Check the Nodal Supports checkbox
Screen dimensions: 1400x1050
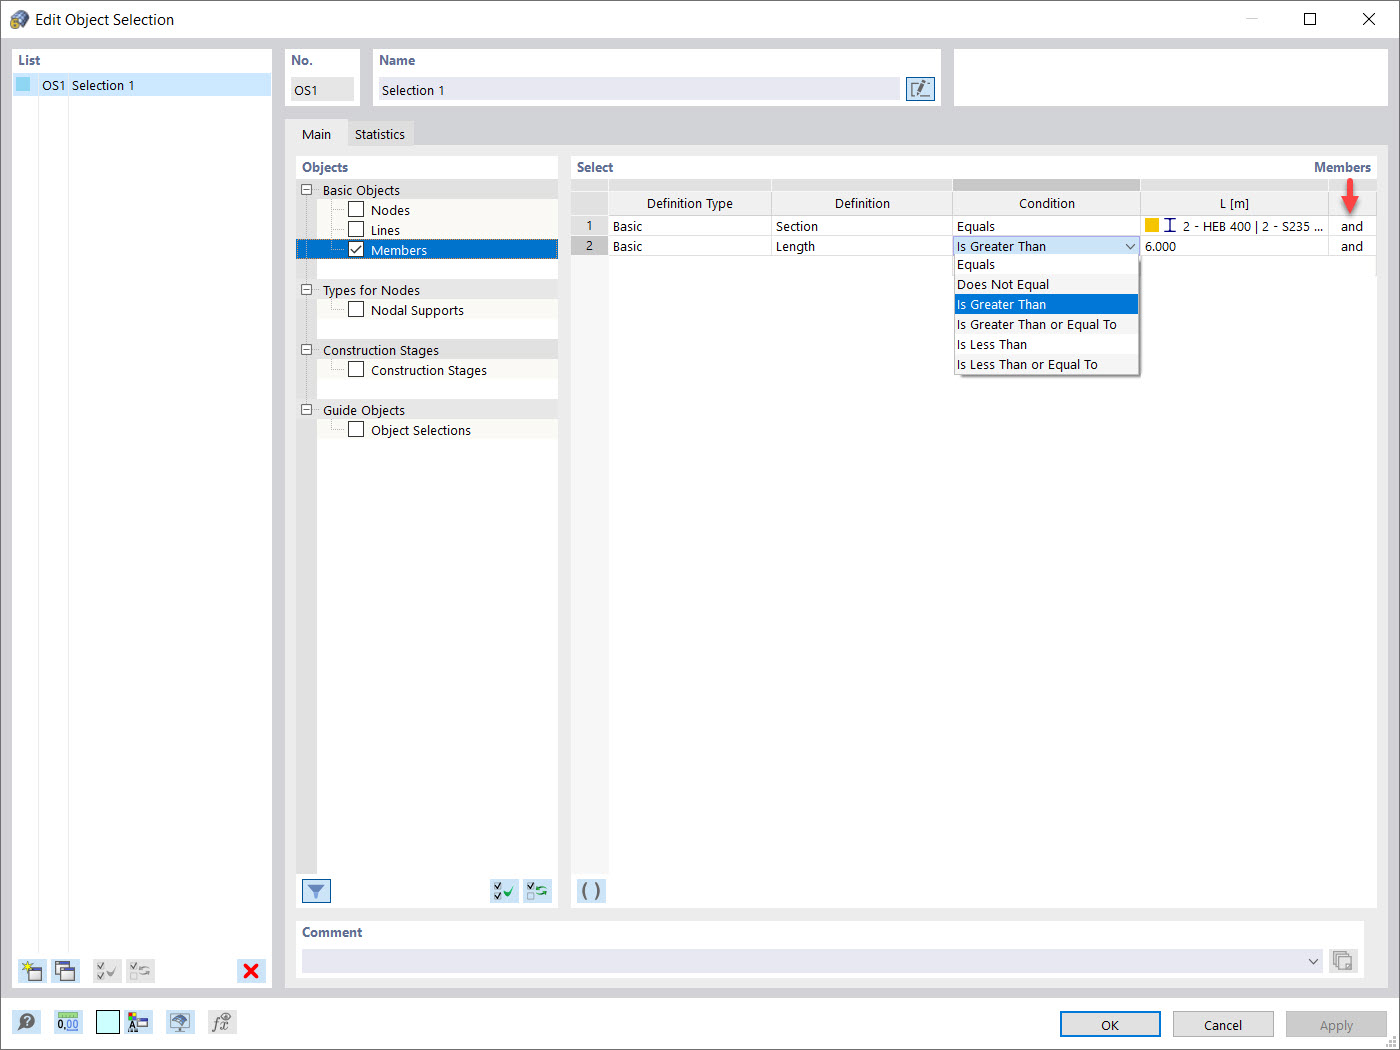[356, 309]
